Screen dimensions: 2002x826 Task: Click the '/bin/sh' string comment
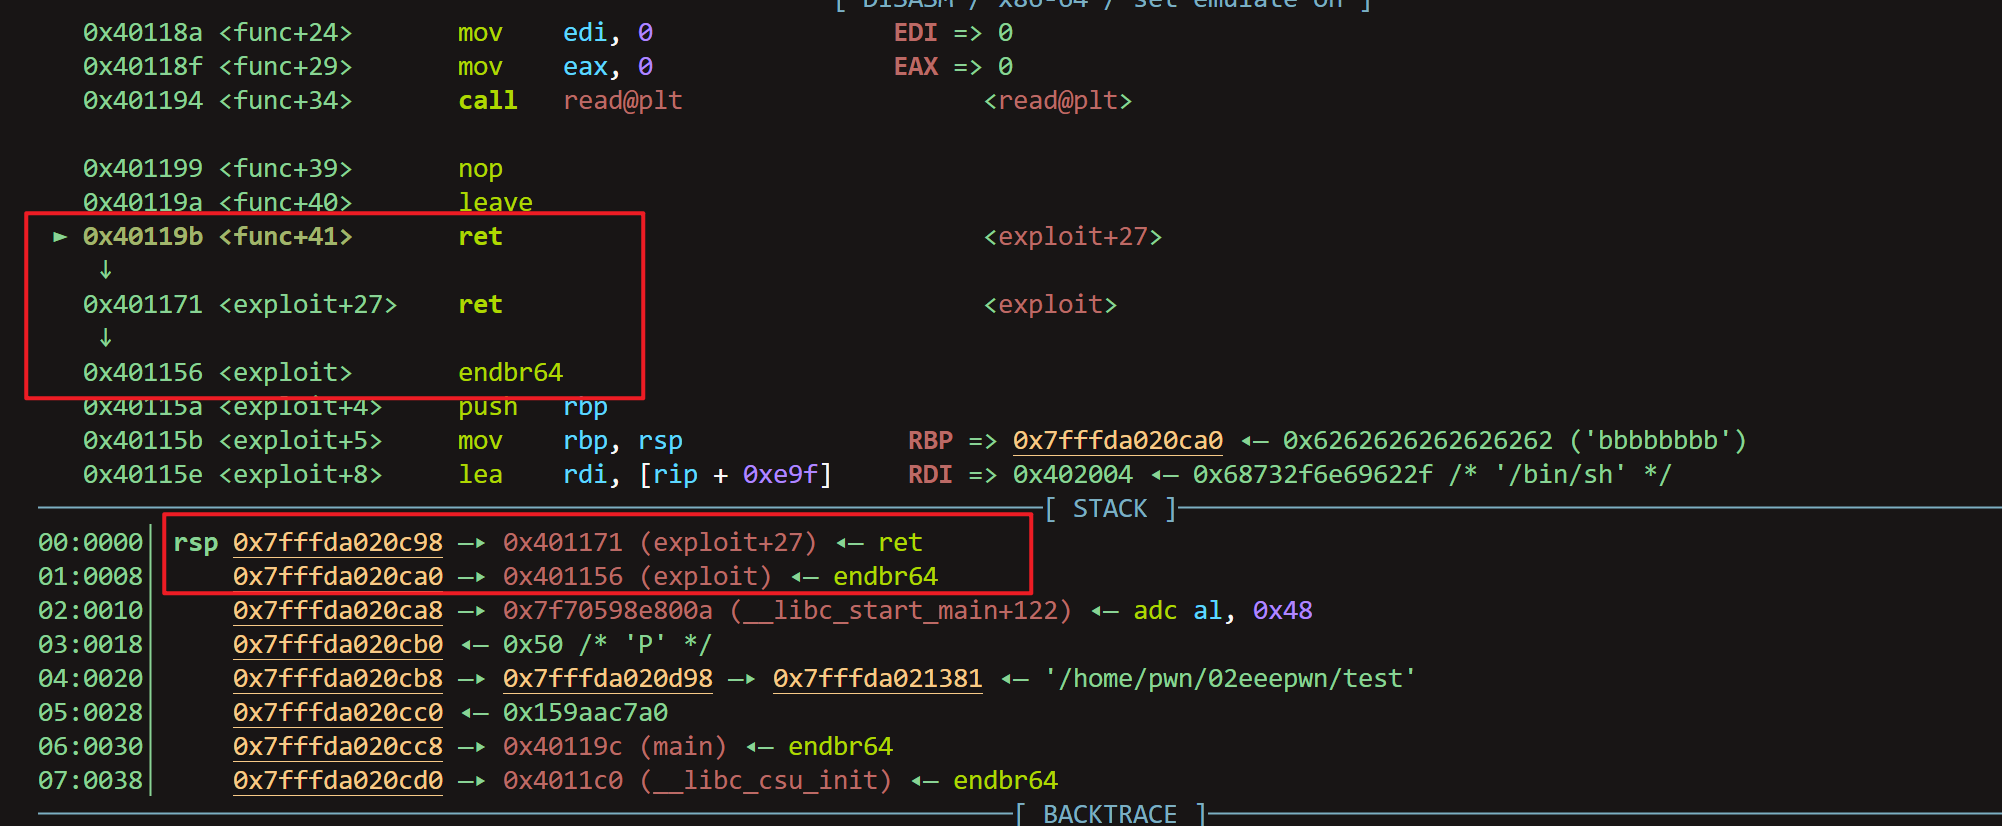[x=1560, y=475]
